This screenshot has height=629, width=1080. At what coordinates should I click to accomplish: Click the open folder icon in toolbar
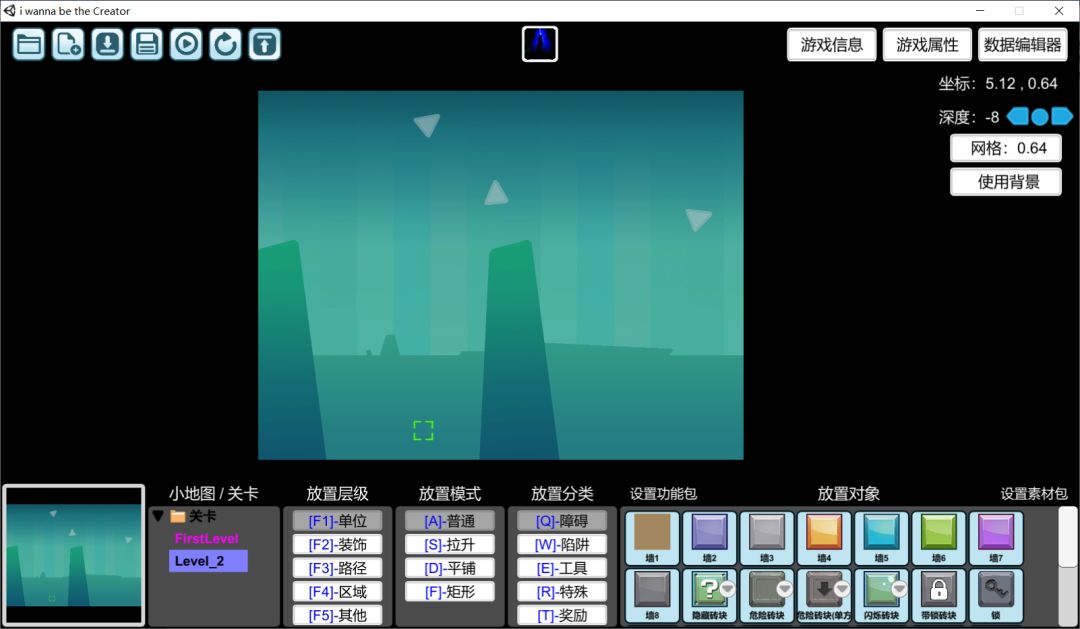pos(28,44)
